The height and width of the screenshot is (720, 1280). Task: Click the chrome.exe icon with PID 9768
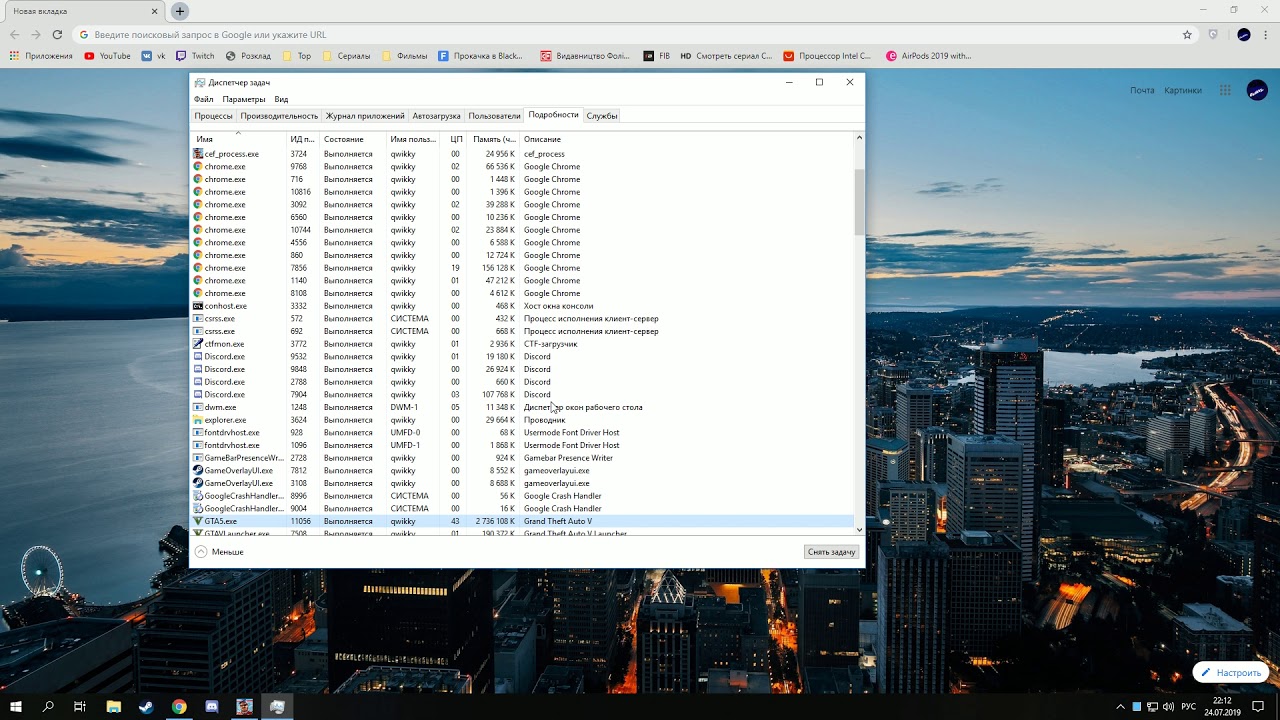click(198, 167)
